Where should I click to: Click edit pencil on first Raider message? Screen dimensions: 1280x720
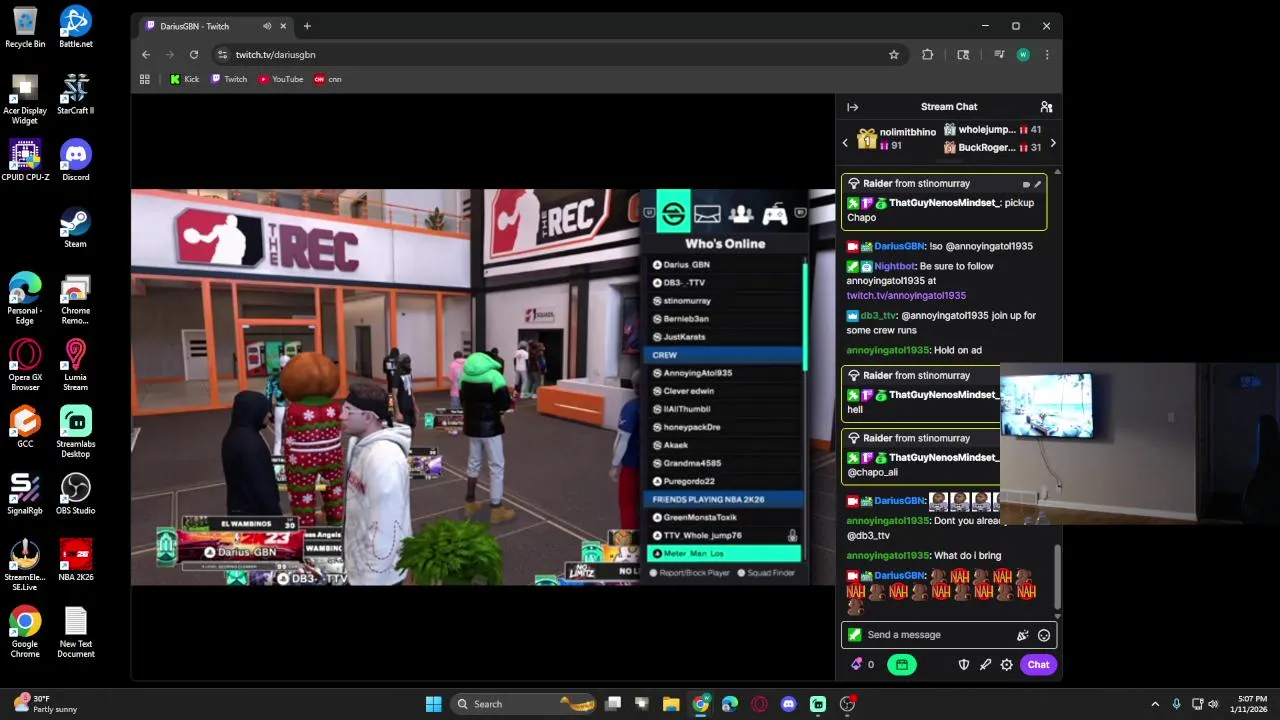pyautogui.click(x=1038, y=184)
